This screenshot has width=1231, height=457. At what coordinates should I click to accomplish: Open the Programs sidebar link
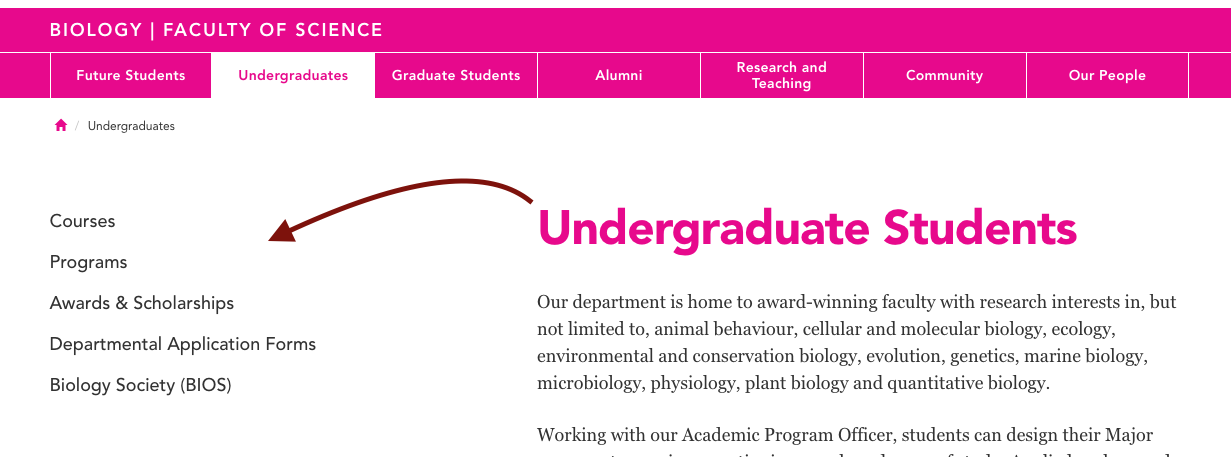(89, 262)
